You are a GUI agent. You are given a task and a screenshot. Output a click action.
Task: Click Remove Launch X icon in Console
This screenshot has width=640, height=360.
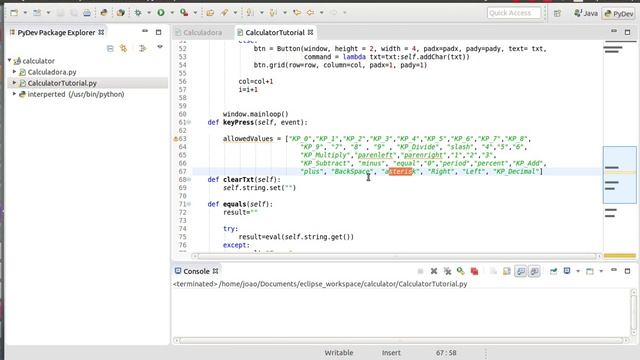434,271
